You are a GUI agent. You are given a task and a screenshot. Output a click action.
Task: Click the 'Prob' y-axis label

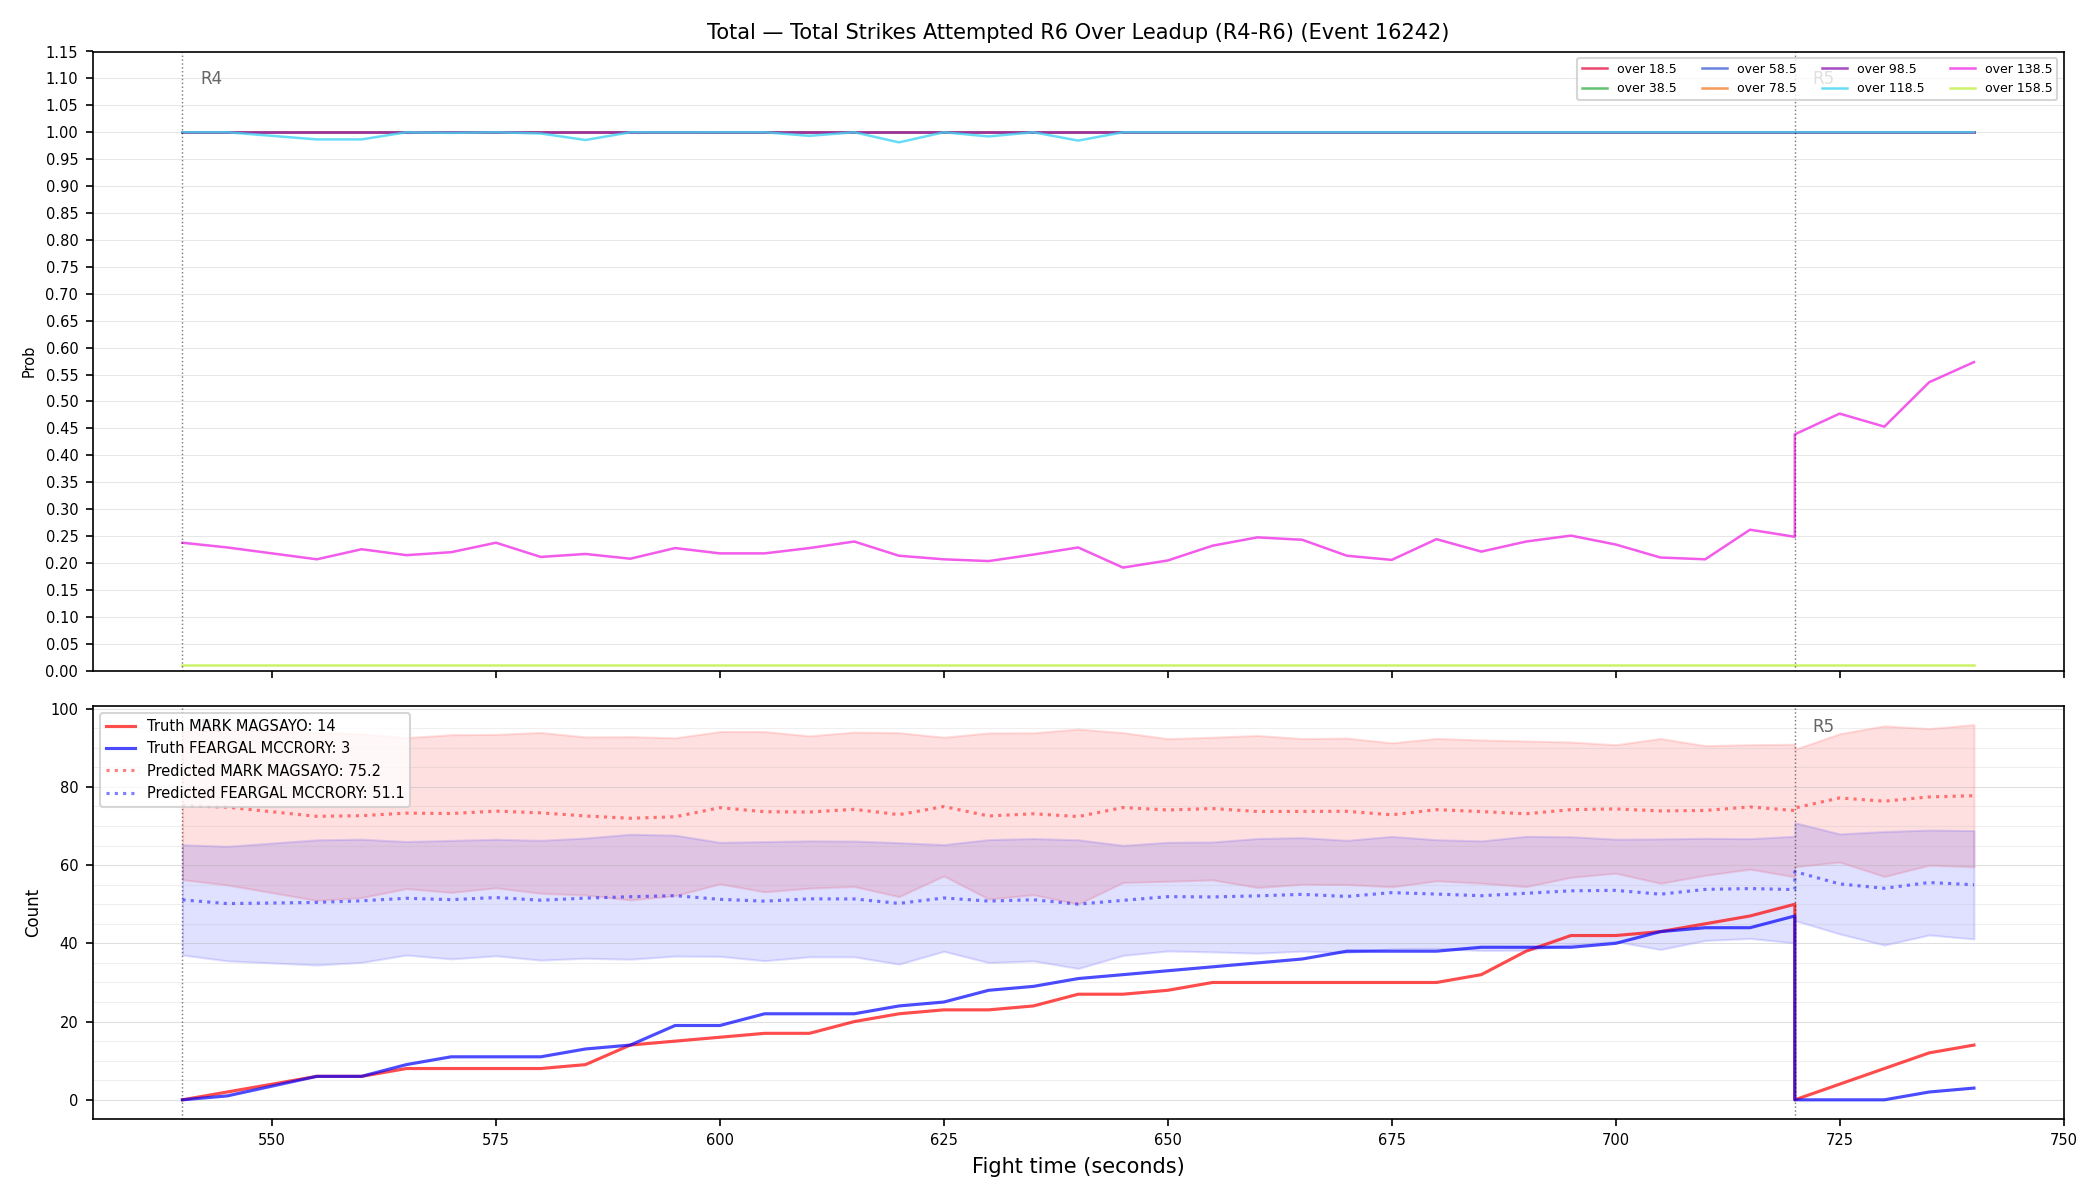[29, 362]
